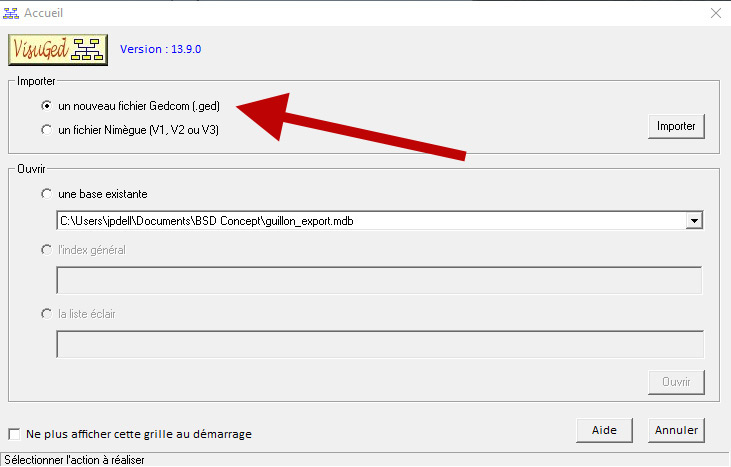The image size is (731, 467).
Task: Click the Accueil title bar app icon
Action: 11,13
